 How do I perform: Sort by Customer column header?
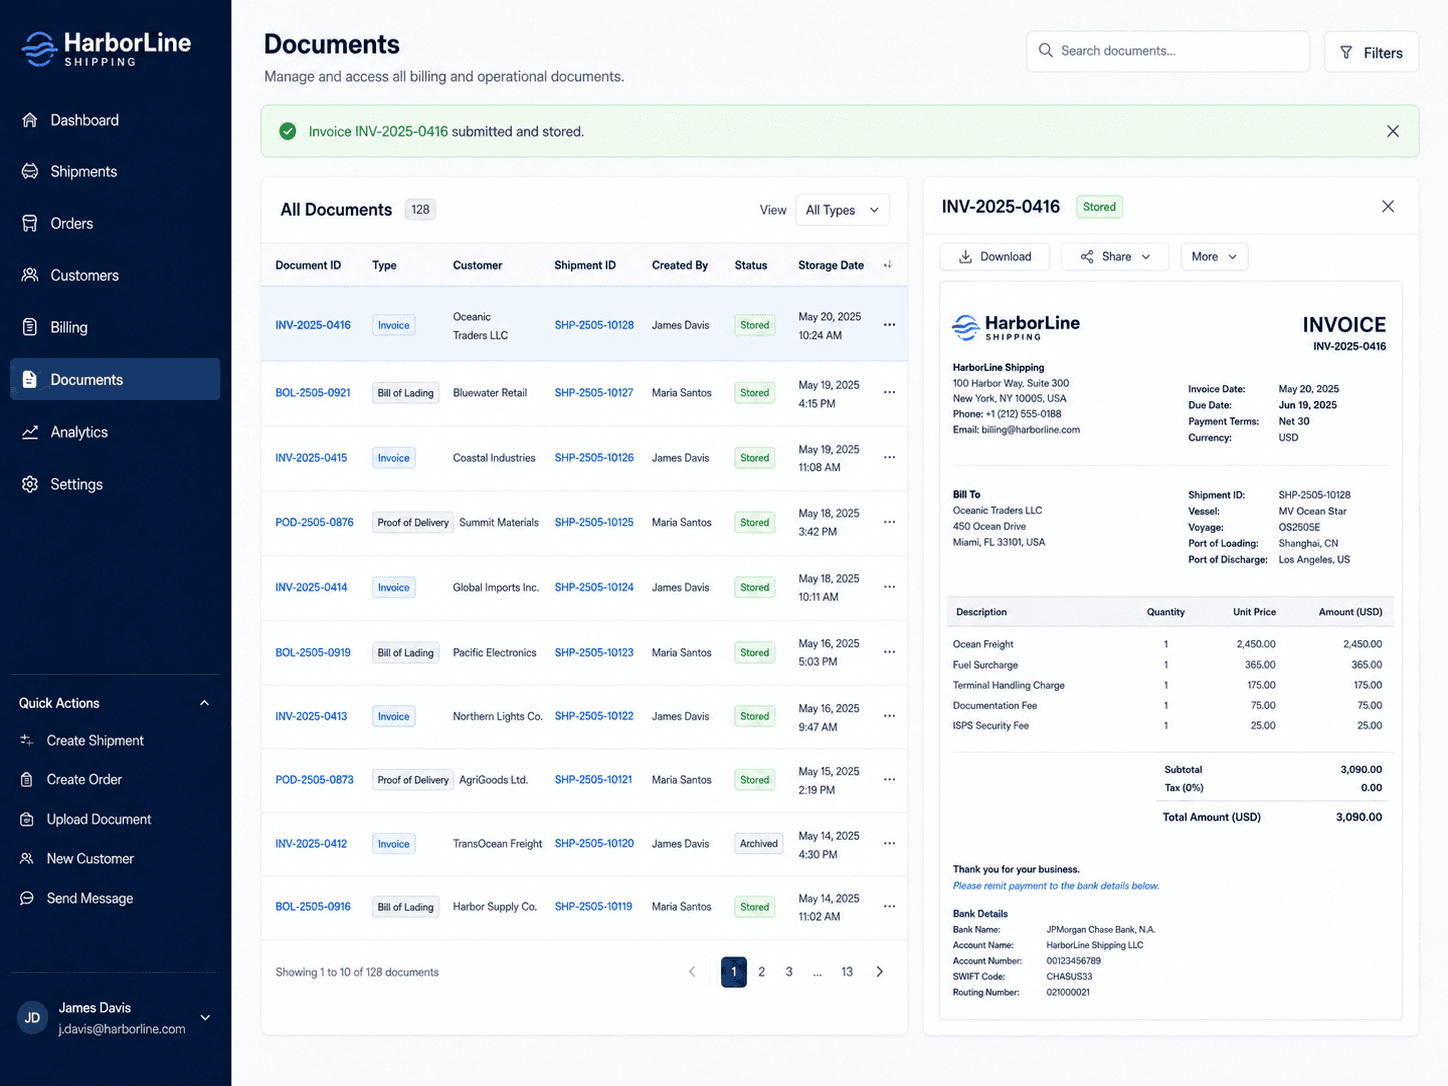pyautogui.click(x=477, y=266)
